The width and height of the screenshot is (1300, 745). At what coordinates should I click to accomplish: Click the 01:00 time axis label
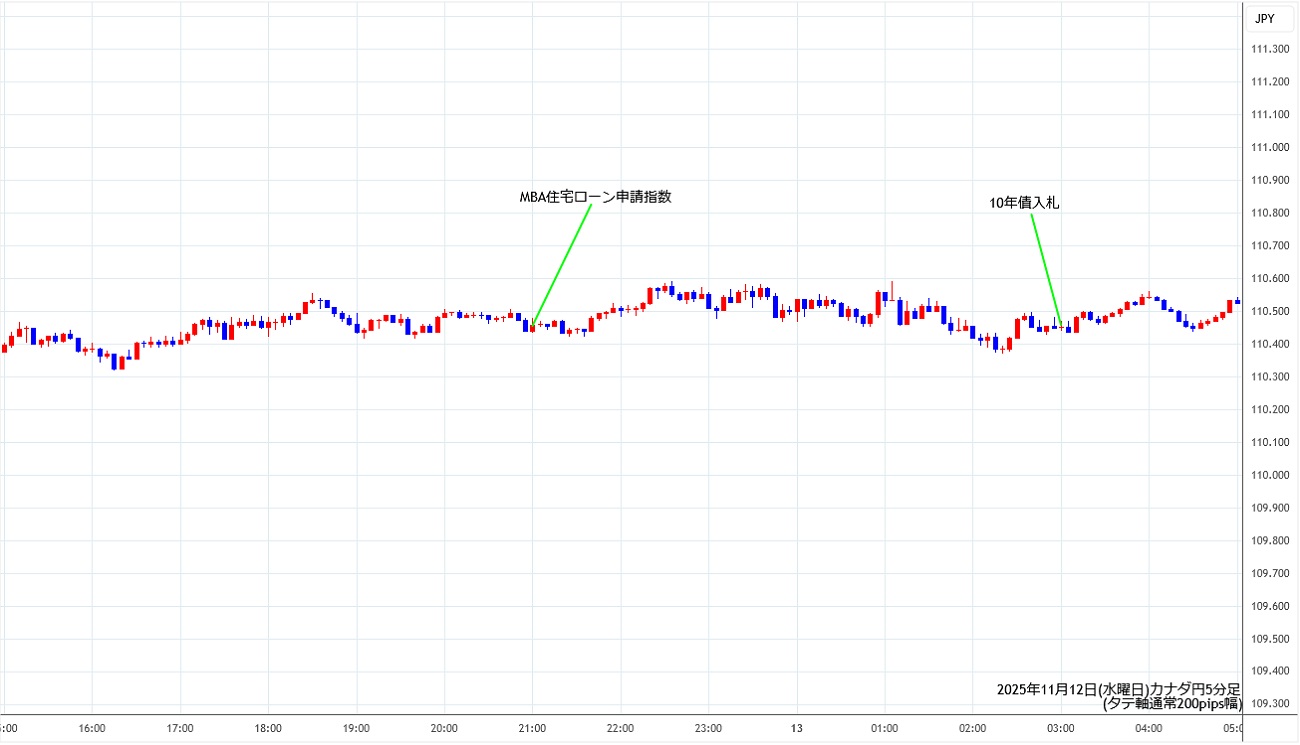[884, 728]
